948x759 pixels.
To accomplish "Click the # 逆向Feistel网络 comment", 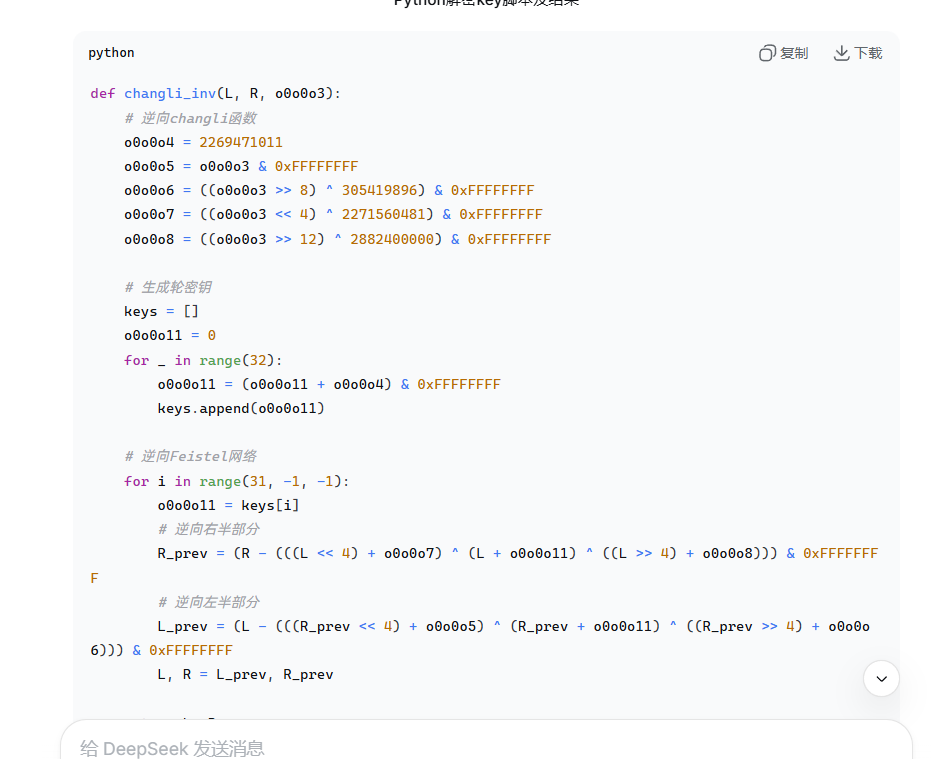I will tap(190, 456).
